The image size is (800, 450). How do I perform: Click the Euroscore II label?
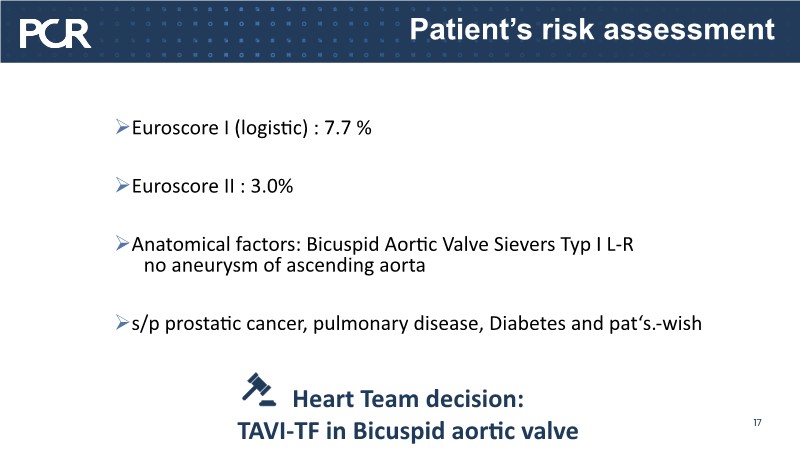click(180, 187)
